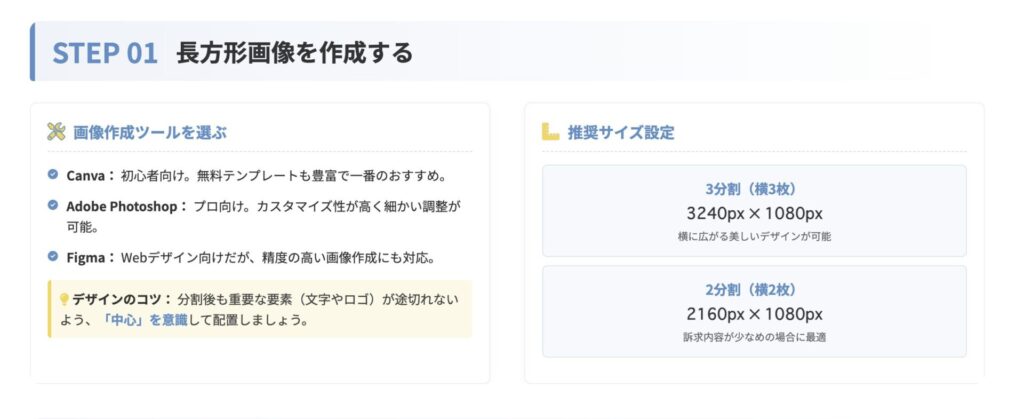Click the 3分割（横3枚） card title
Viewport: 1024px width, 419px height.
[754, 189]
